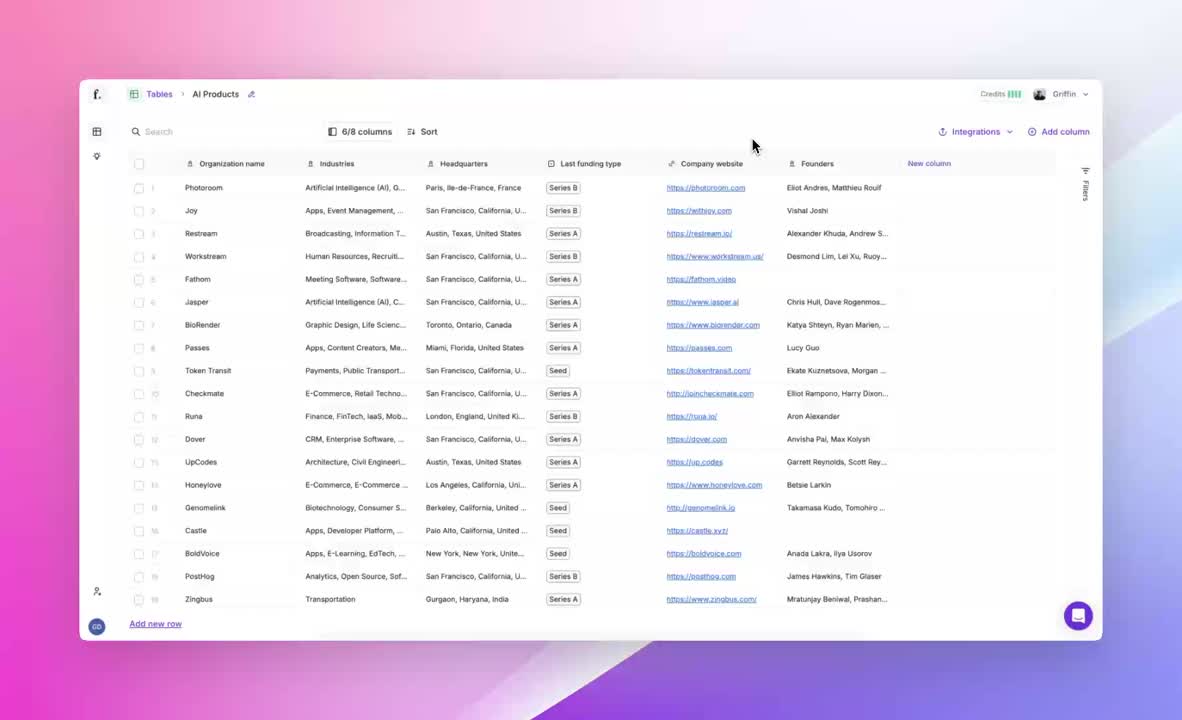Go to Tables breadcrumb

159,94
